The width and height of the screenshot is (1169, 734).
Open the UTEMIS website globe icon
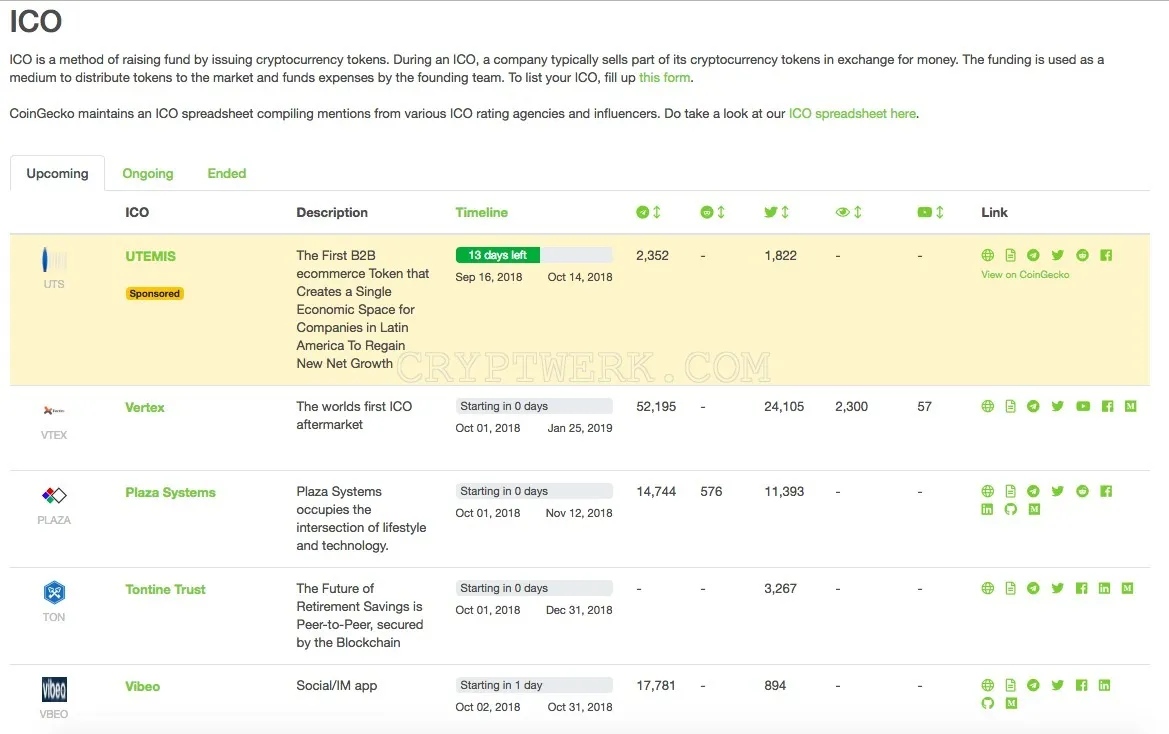987,256
